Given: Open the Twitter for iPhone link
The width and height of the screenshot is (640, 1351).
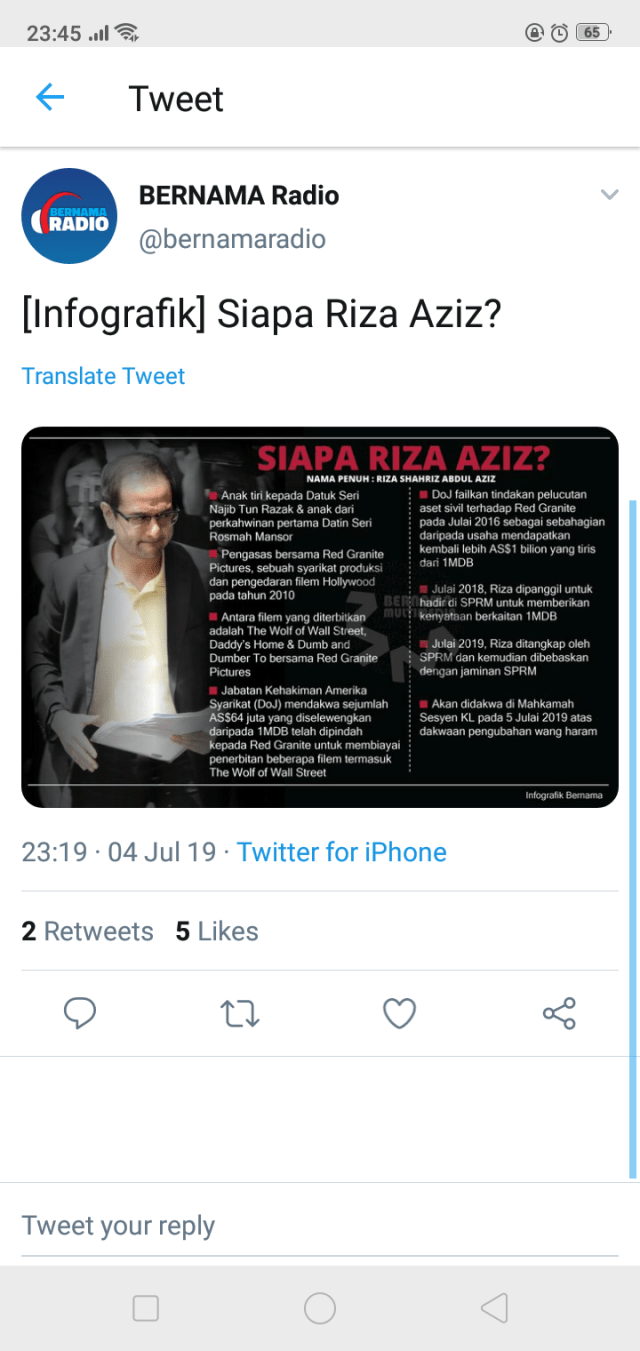Looking at the screenshot, I should tap(341, 852).
